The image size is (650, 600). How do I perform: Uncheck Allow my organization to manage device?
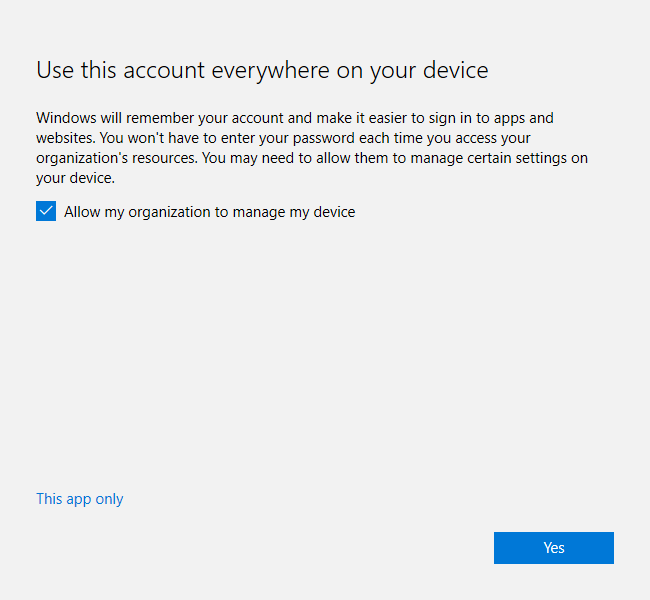[46, 211]
